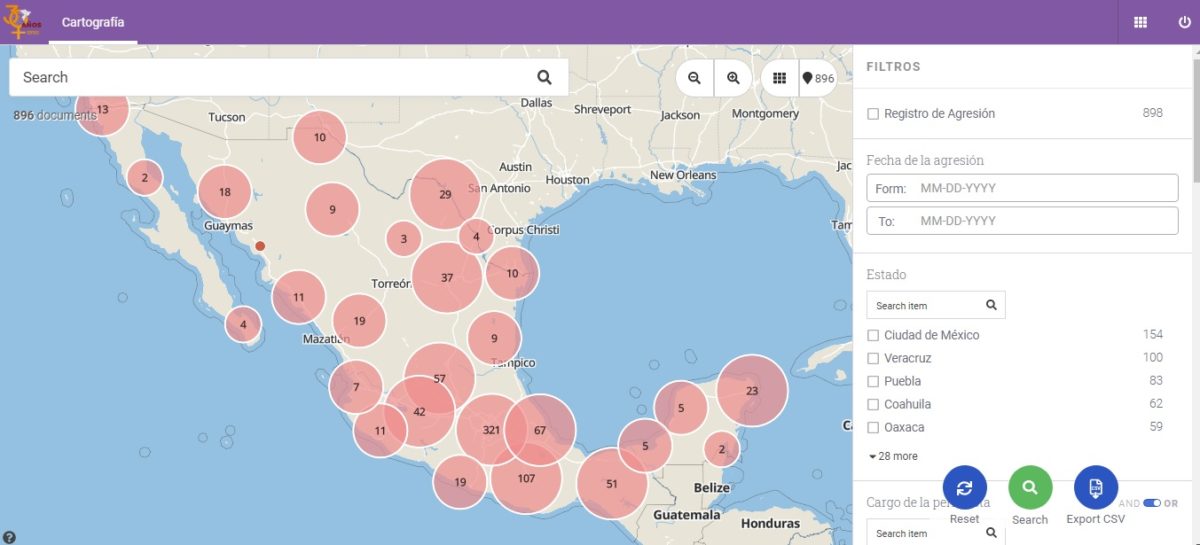Screen dimensions: 1200x545
Task: Tick the Ciudad de México checkbox
Action: 873,335
